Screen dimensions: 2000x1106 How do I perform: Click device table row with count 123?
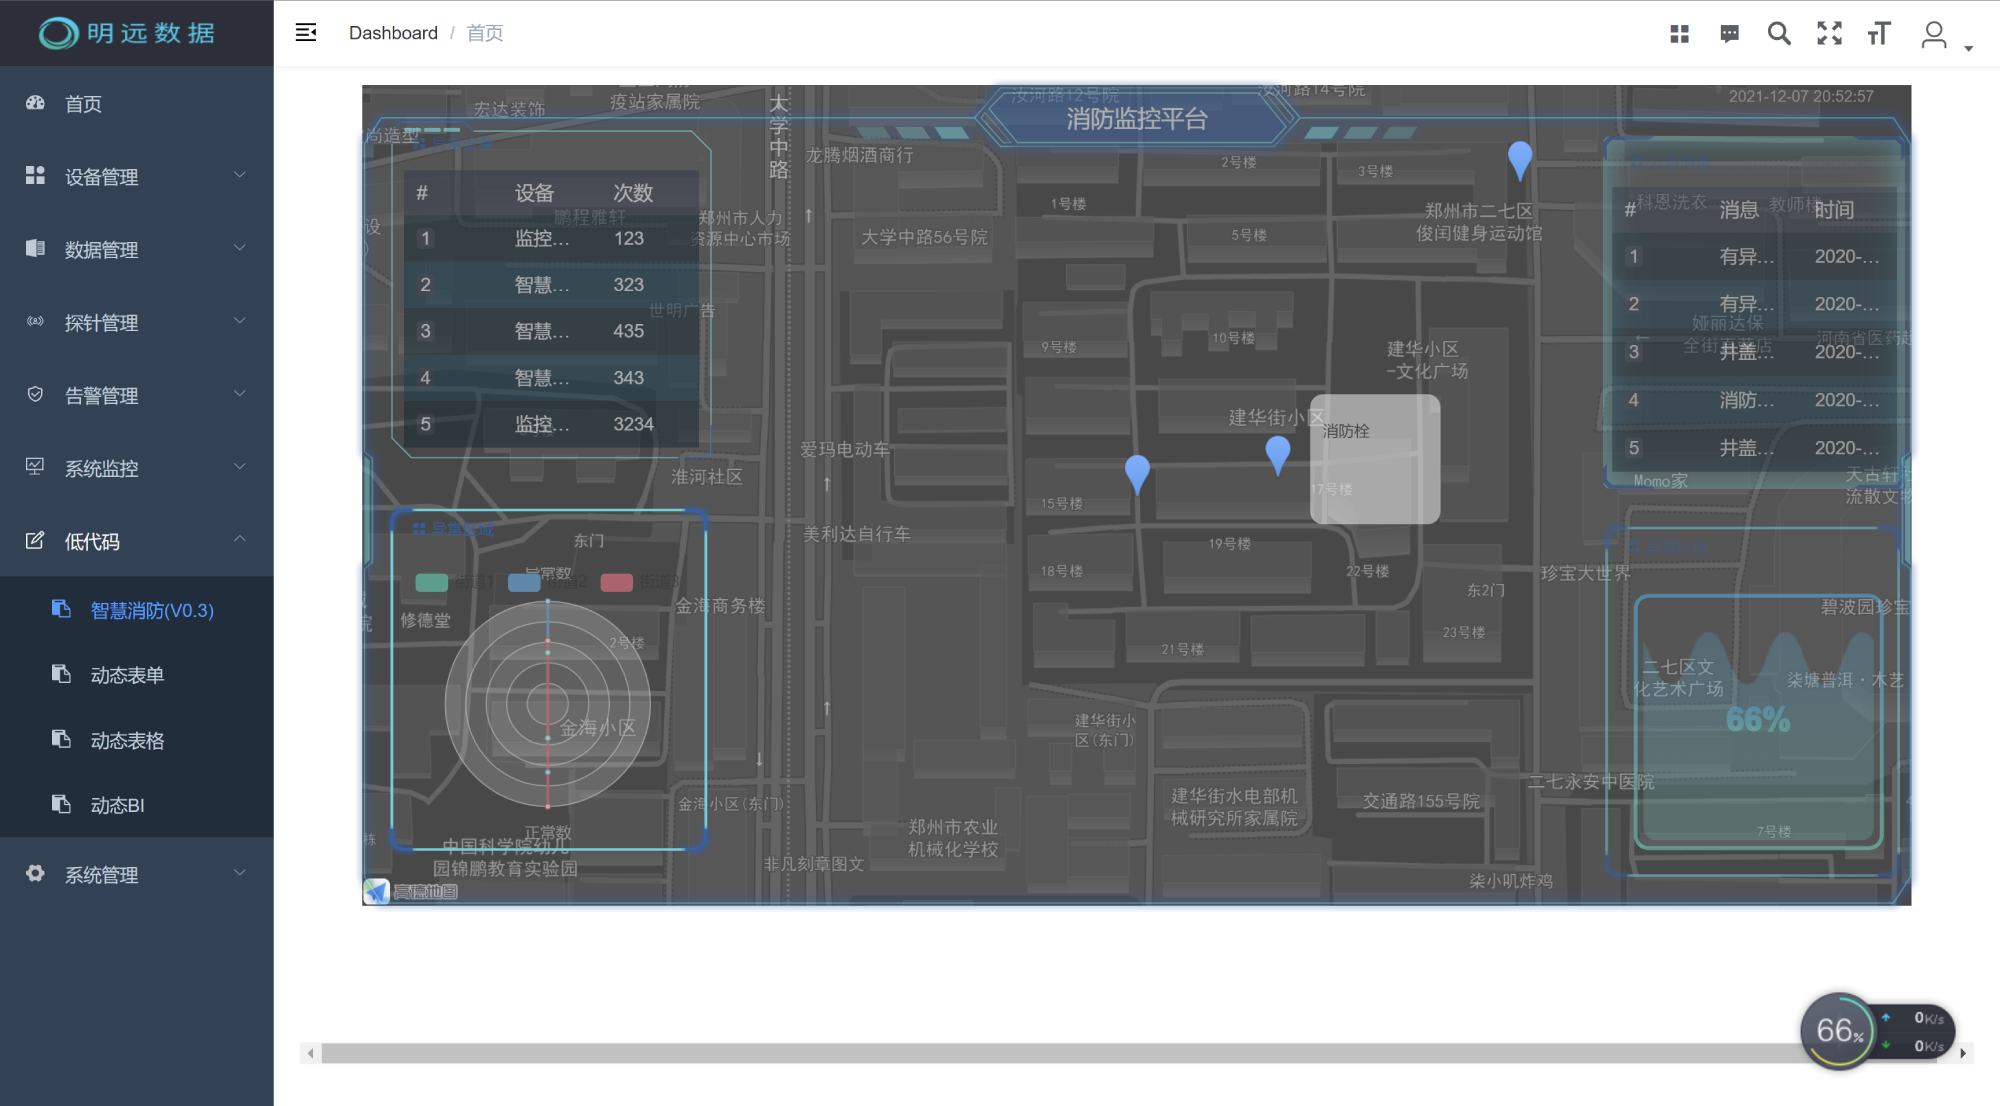pos(551,238)
